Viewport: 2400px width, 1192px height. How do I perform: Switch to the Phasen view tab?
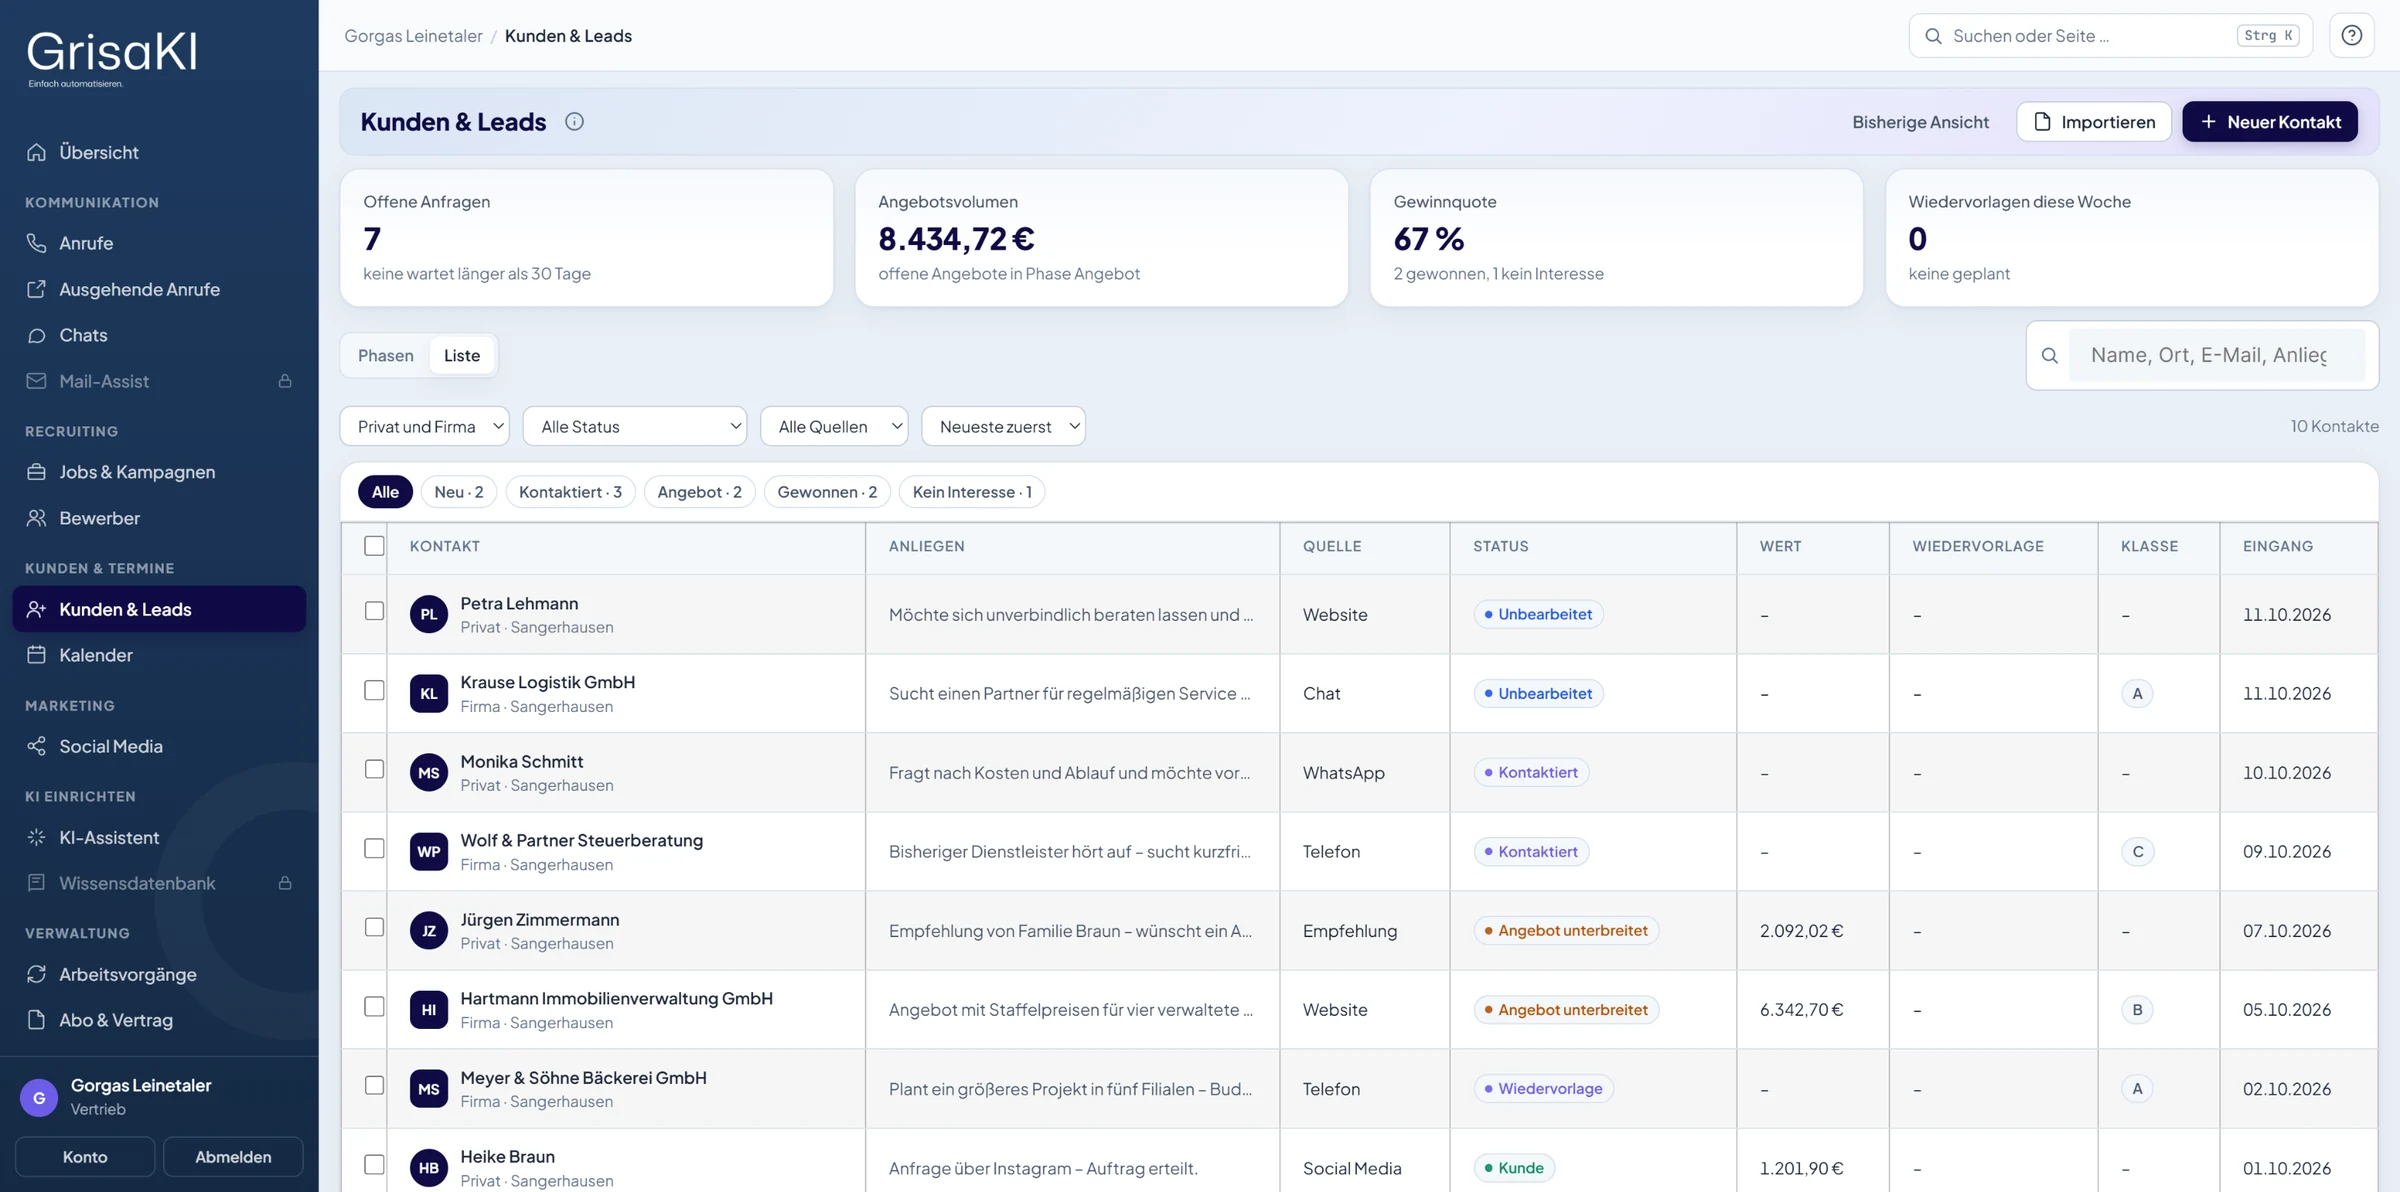[385, 355]
